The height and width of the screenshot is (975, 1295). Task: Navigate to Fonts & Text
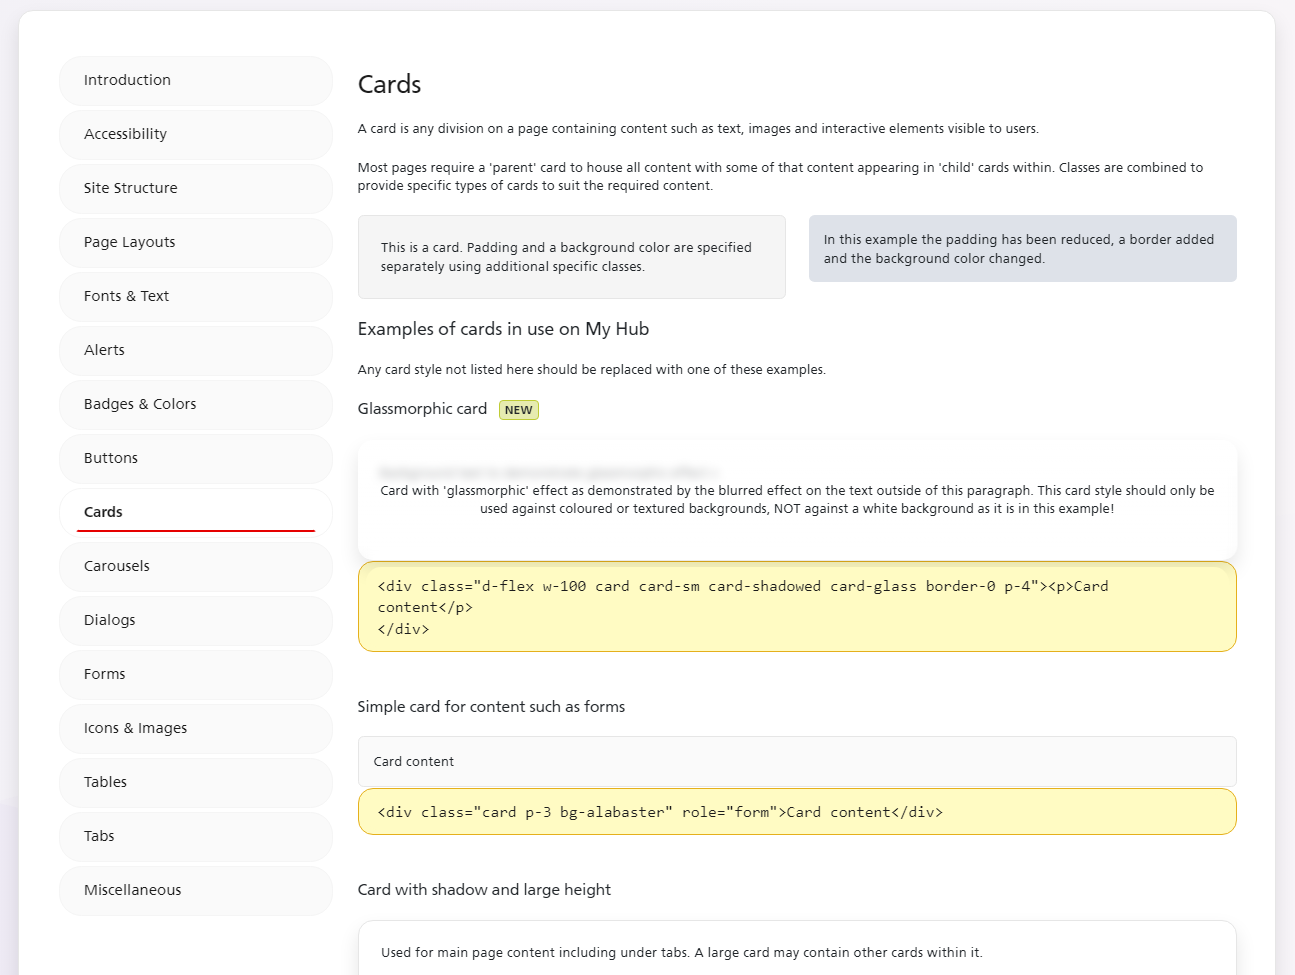195,296
